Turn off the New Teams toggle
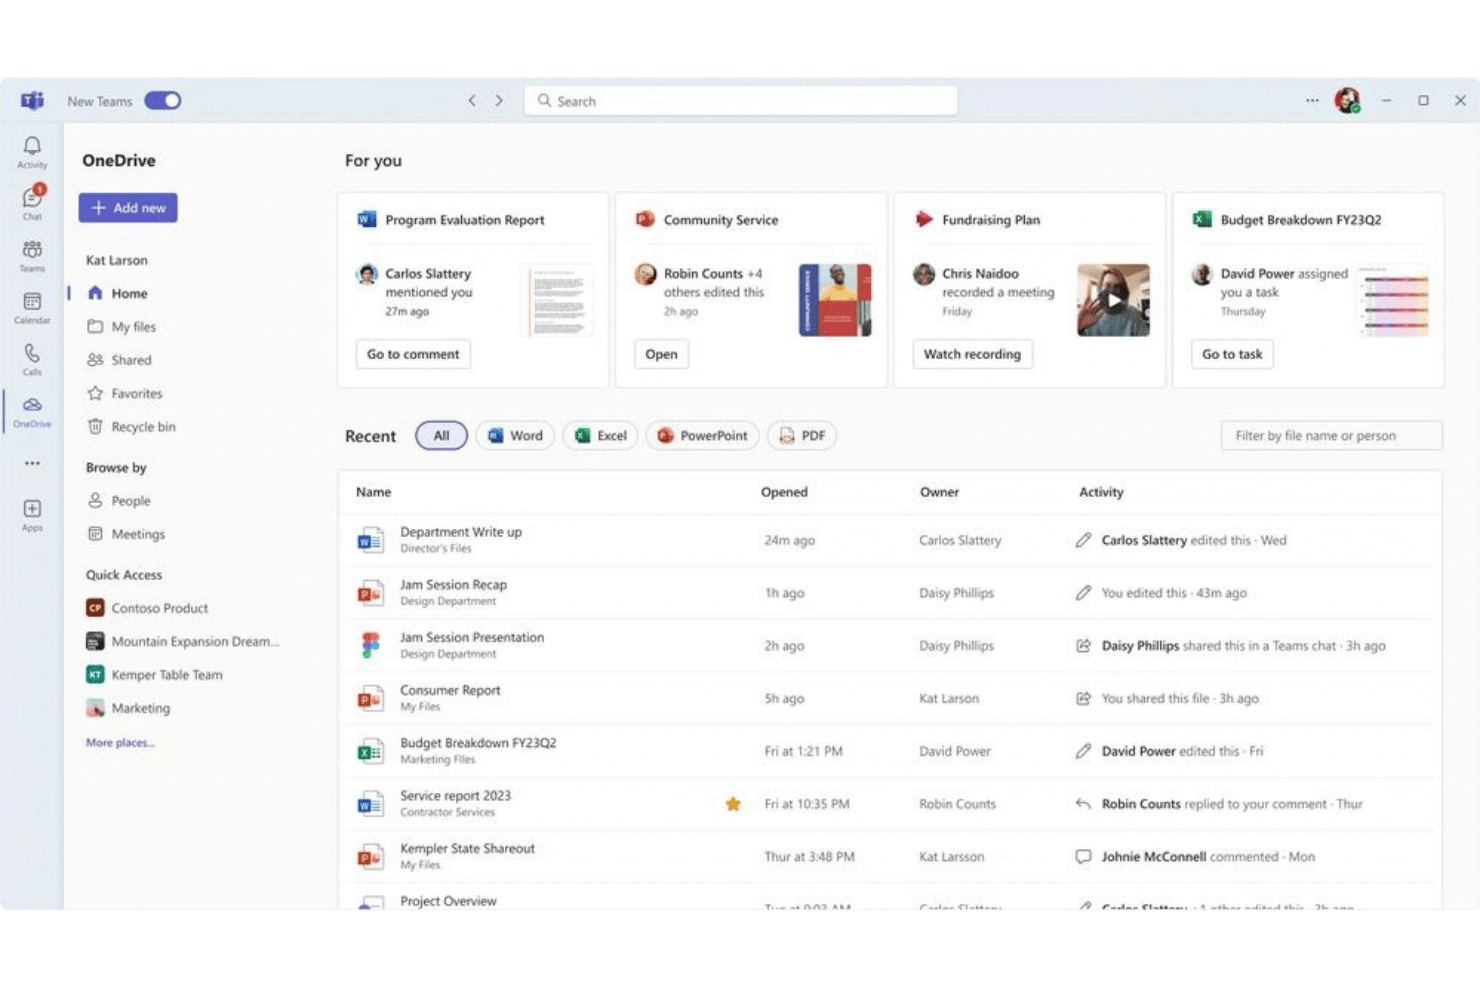This screenshot has height=987, width=1480. click(x=162, y=101)
